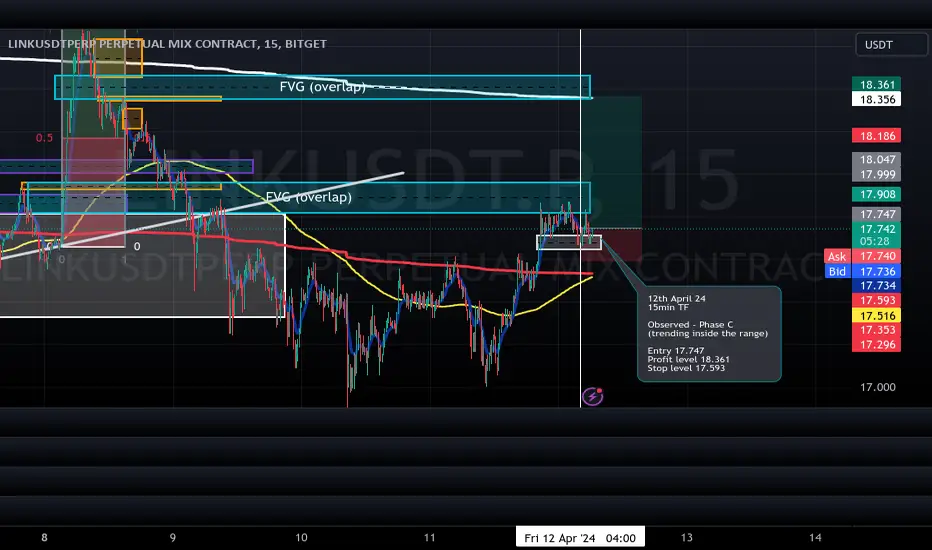Image resolution: width=932 pixels, height=550 pixels.
Task: Click date 9 on the time axis
Action: click(x=172, y=538)
